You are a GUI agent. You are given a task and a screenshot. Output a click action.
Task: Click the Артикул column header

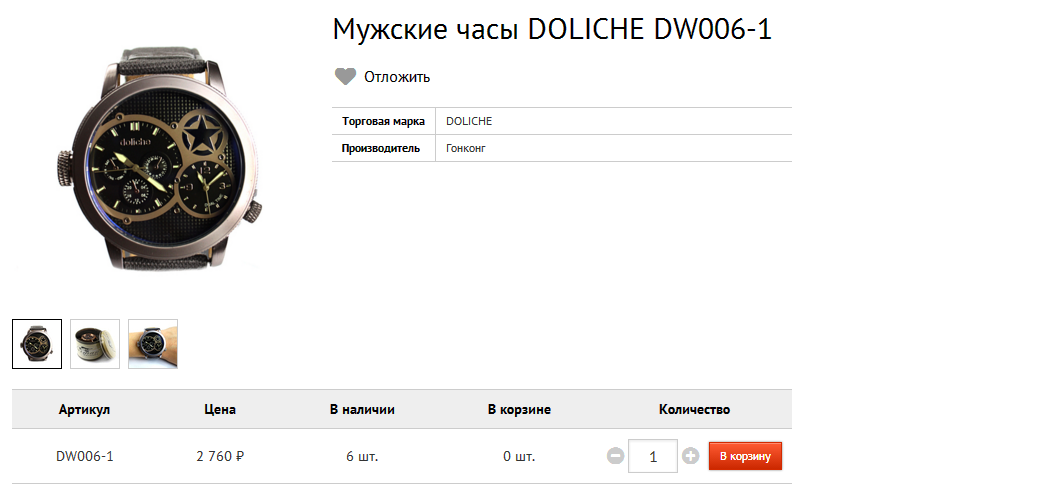[85, 409]
